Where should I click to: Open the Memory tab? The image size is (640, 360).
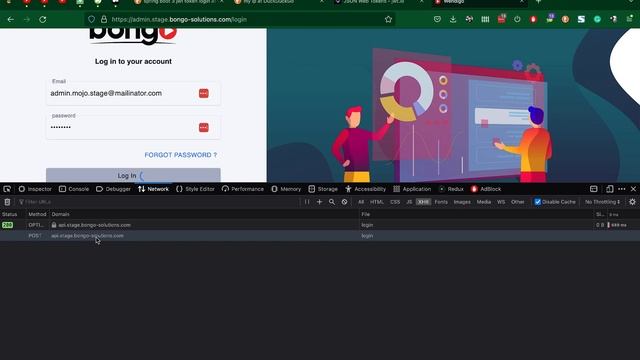point(286,189)
